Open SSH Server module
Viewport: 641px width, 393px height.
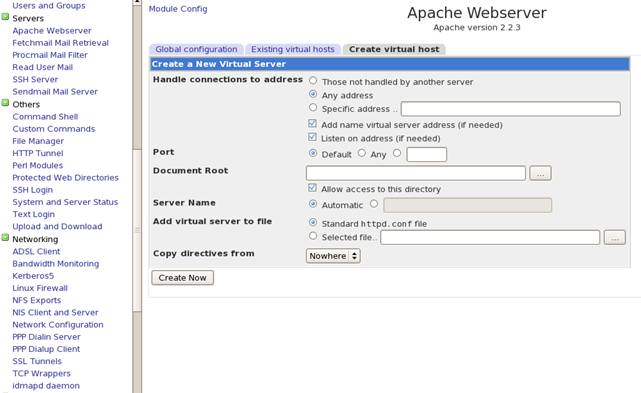pos(35,80)
